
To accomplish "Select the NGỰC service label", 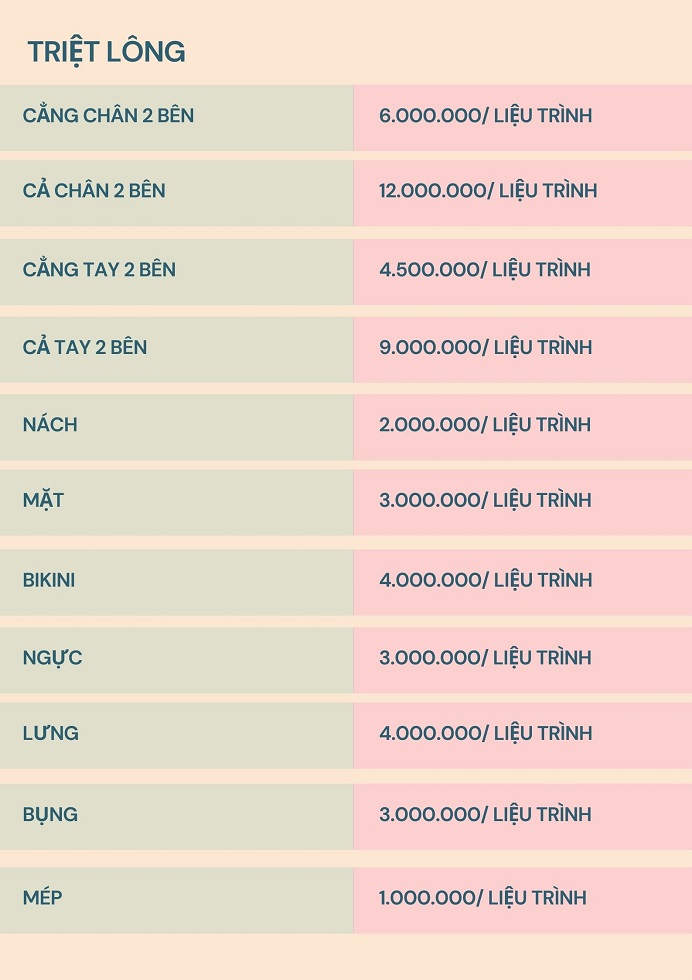I will tap(52, 658).
